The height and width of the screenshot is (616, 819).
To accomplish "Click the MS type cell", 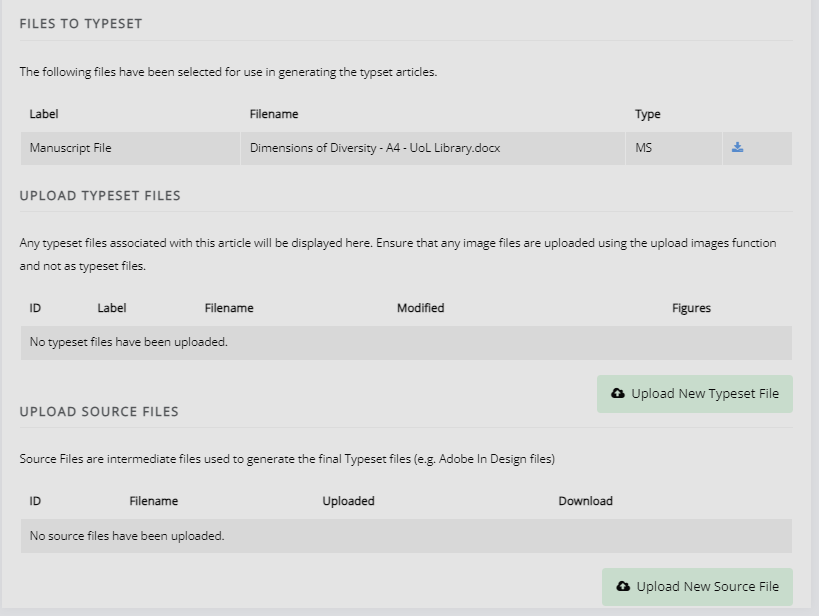I will (644, 148).
